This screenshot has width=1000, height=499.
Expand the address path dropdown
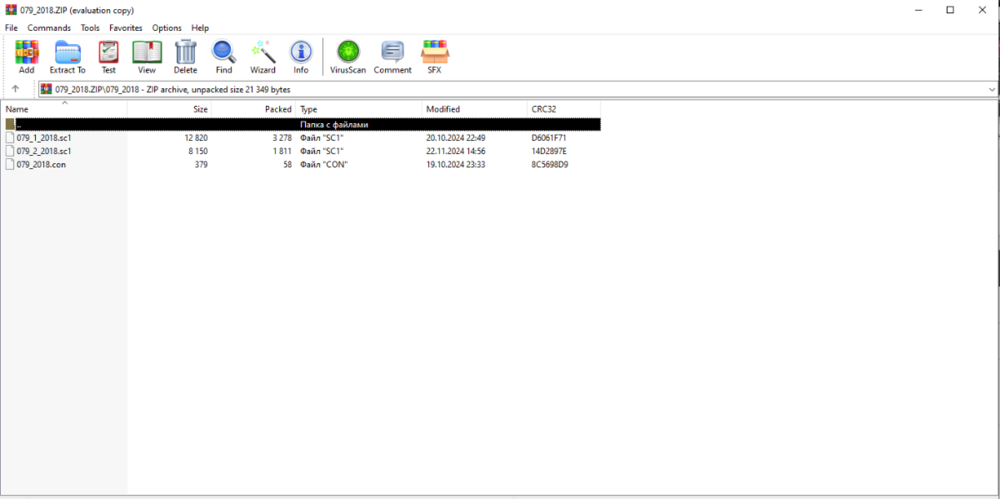[990, 89]
